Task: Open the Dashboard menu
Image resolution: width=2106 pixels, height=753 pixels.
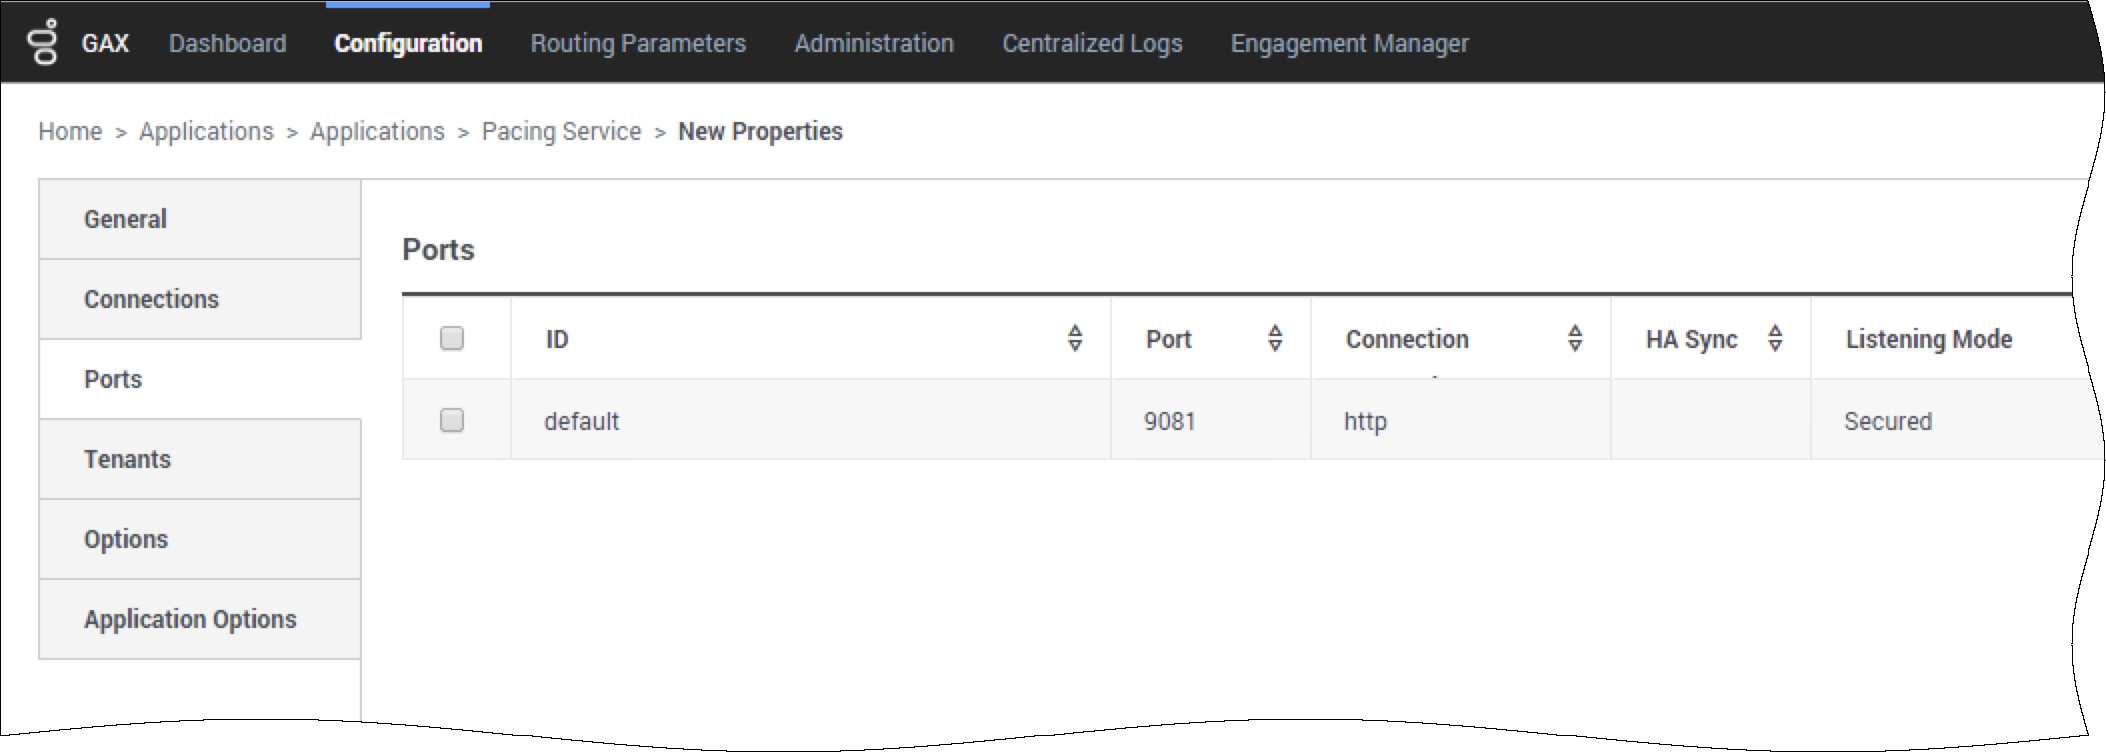Action: pyautogui.click(x=227, y=44)
